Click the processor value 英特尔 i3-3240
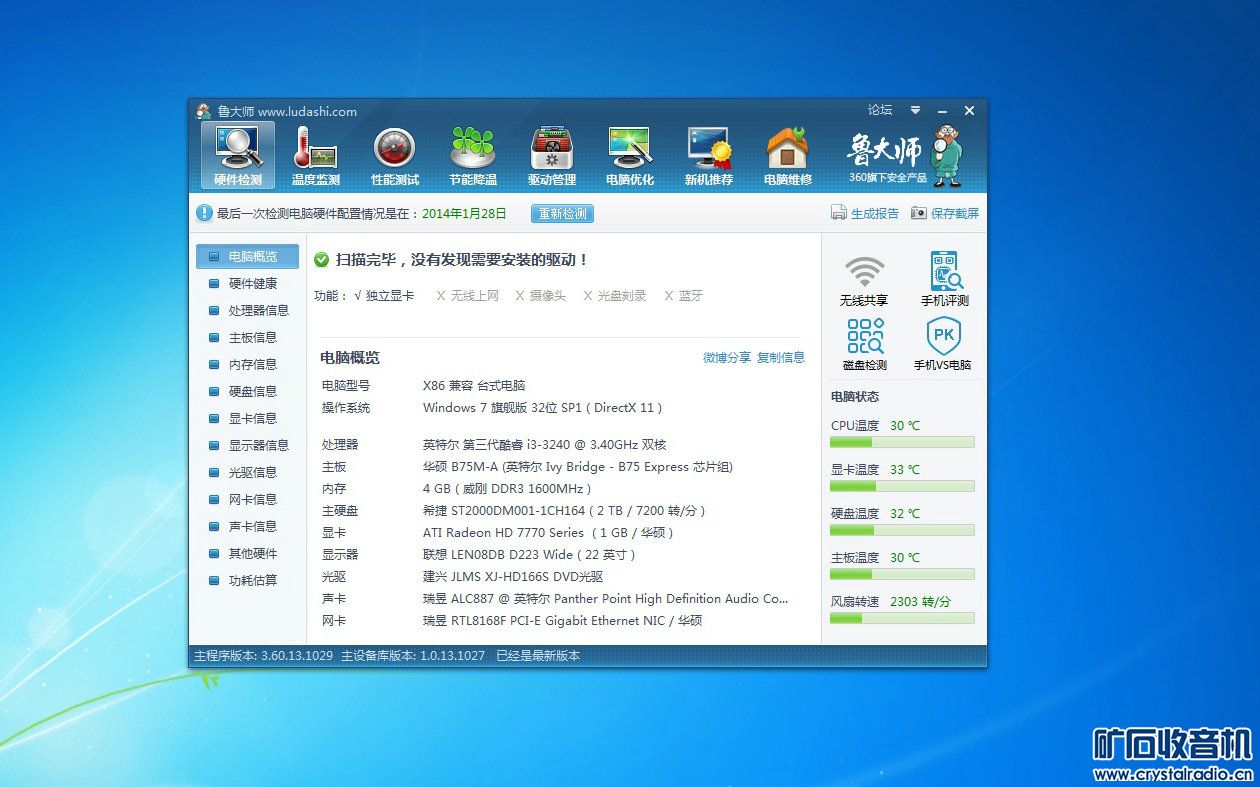Image resolution: width=1260 pixels, height=787 pixels. click(545, 445)
